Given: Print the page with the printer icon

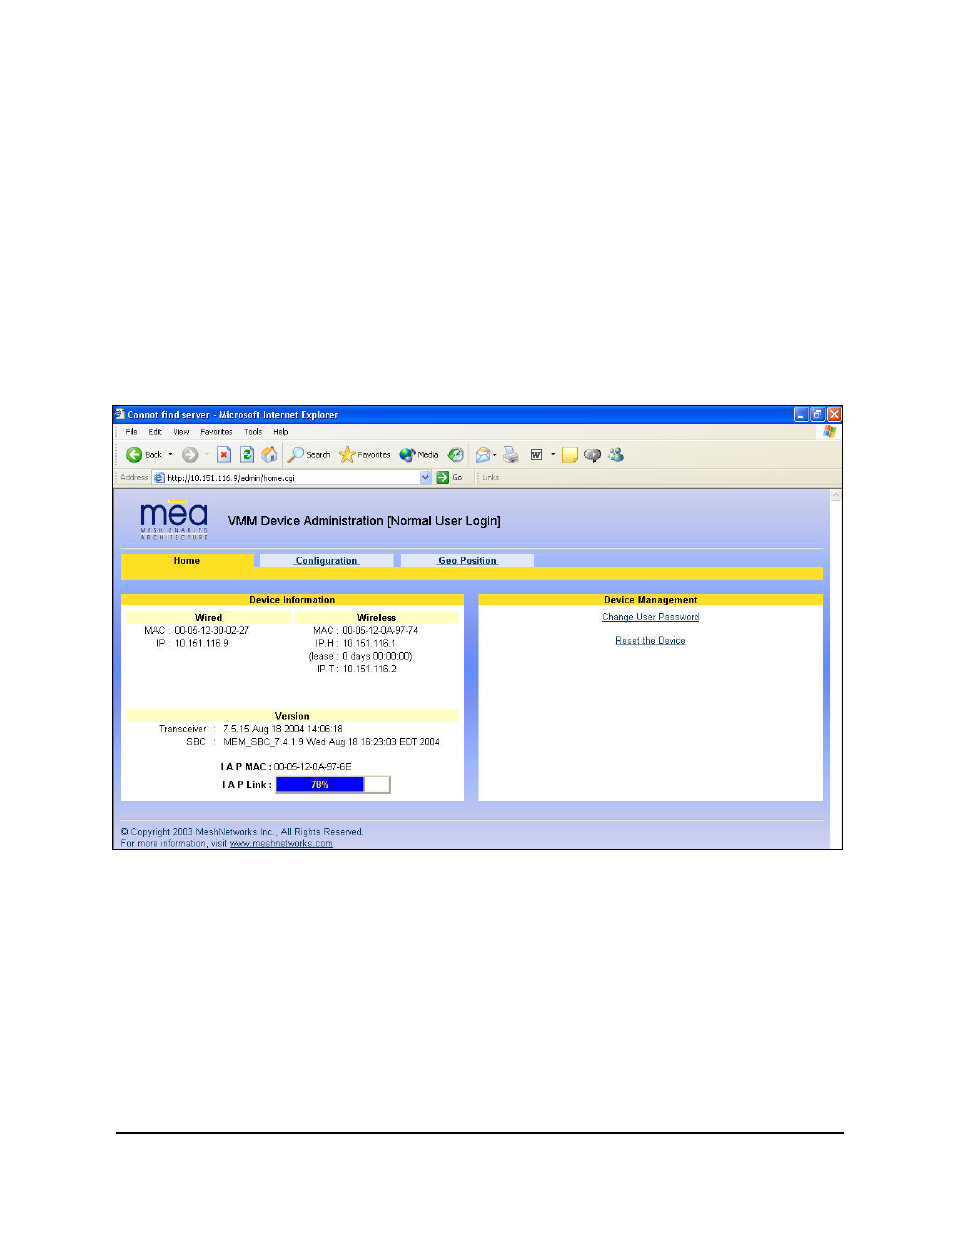Looking at the screenshot, I should 511,455.
